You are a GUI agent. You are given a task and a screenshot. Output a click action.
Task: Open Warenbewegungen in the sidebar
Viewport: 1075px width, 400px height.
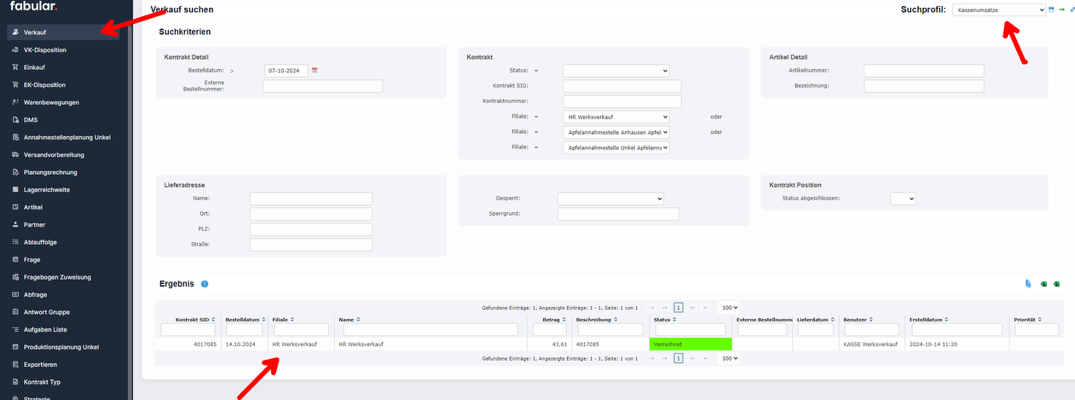pyautogui.click(x=51, y=102)
